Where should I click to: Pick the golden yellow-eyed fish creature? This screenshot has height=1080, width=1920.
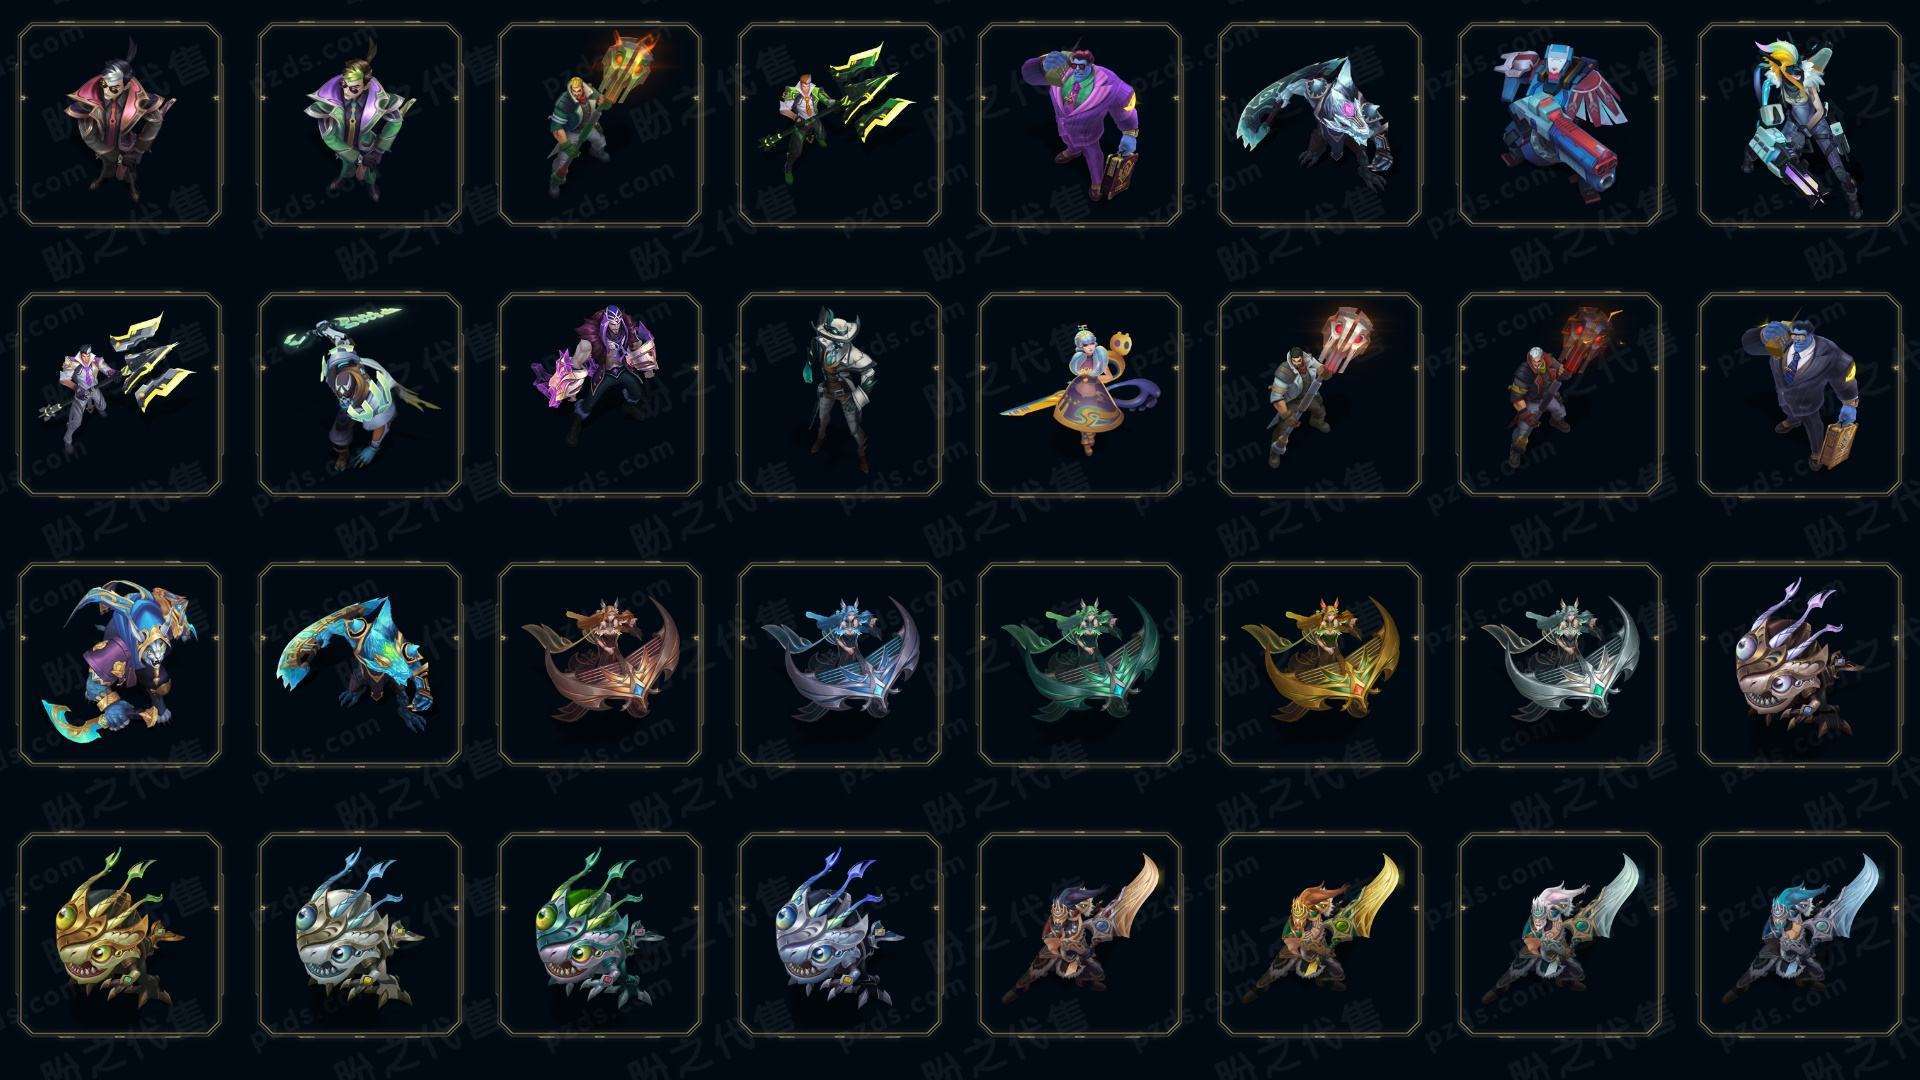coord(120,934)
